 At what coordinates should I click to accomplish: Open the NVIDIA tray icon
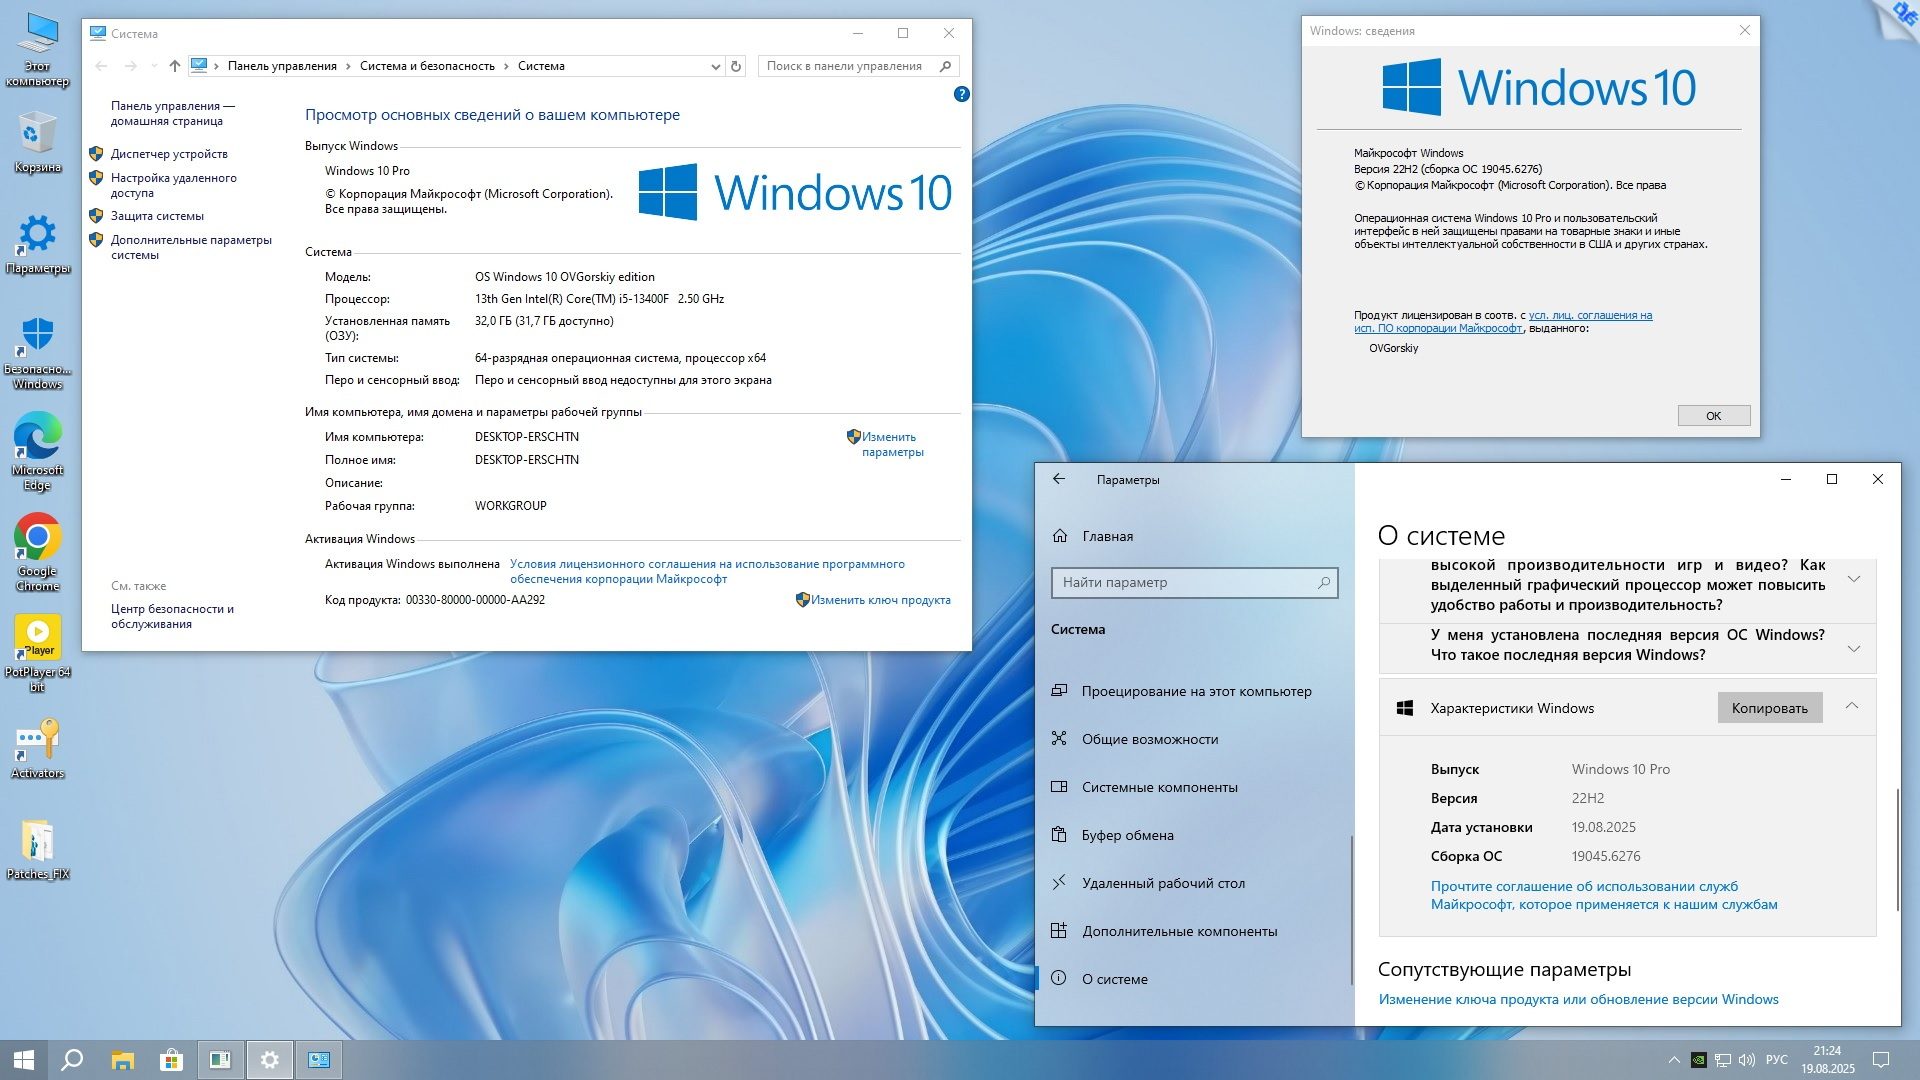coord(1698,1060)
